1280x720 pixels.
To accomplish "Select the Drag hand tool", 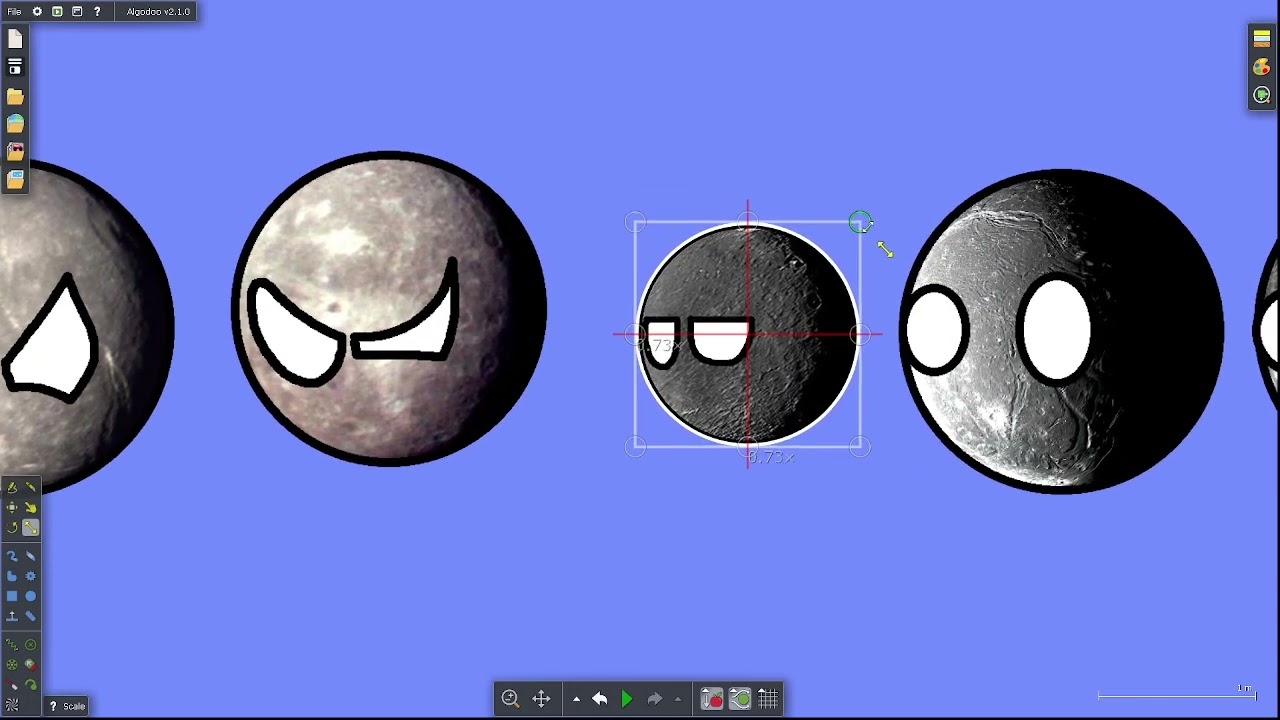I will click(x=31, y=507).
